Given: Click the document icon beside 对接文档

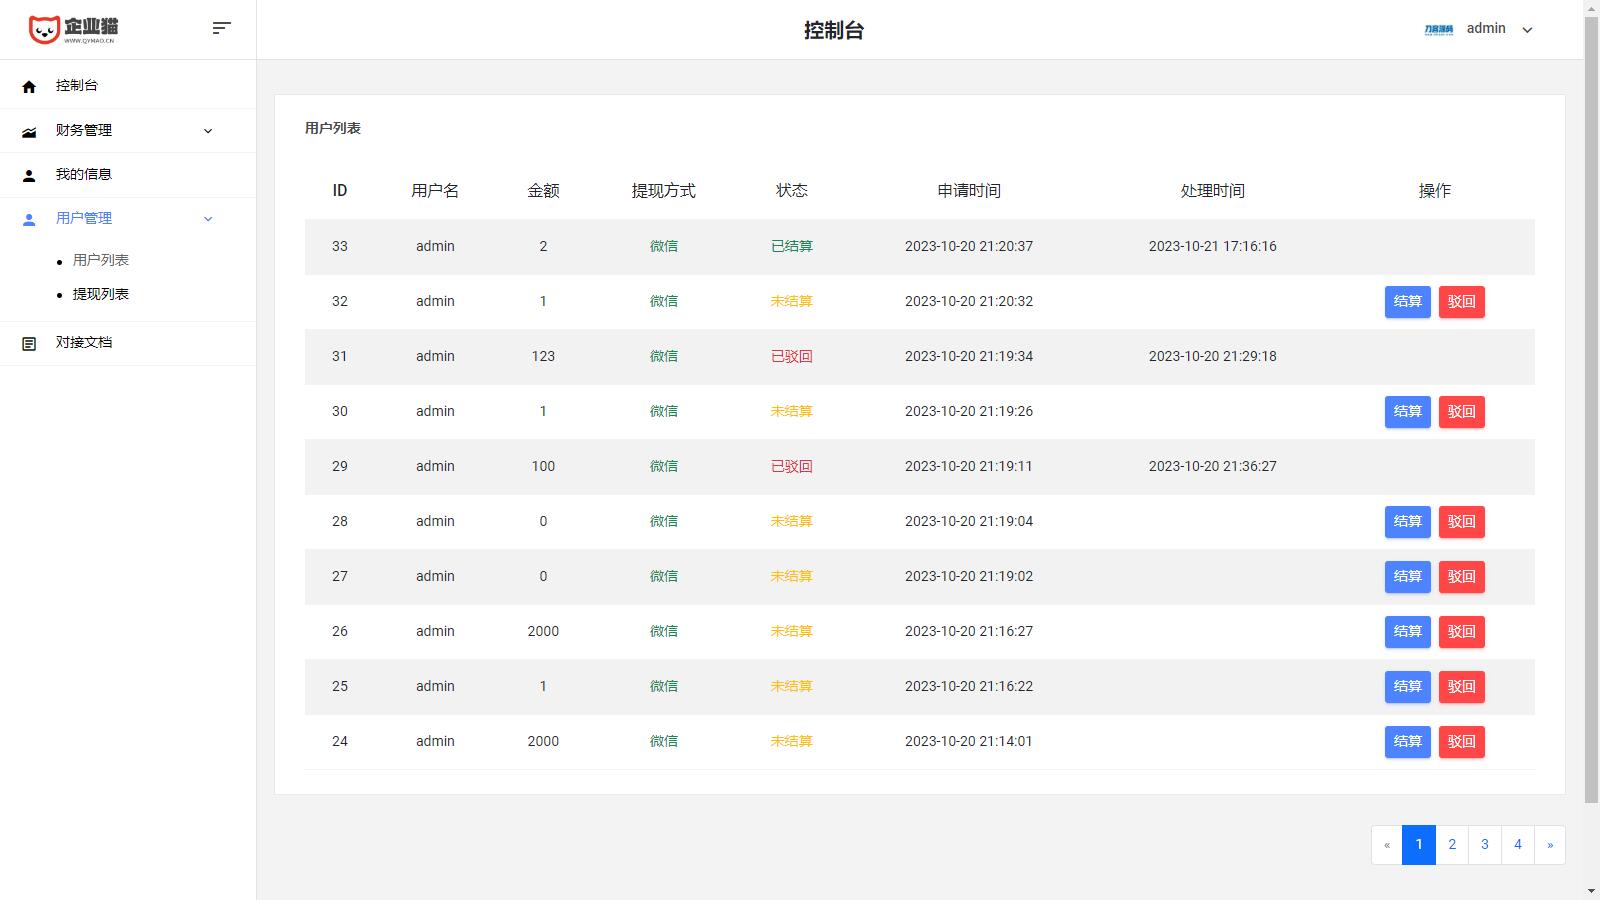Looking at the screenshot, I should coord(29,343).
